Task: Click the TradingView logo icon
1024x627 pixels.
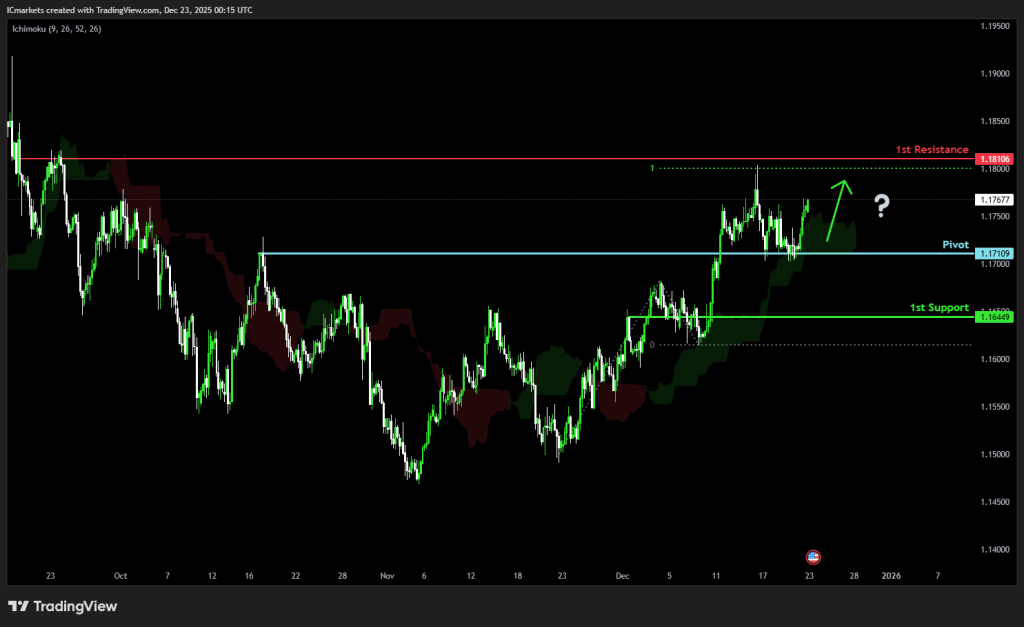Action: point(18,606)
